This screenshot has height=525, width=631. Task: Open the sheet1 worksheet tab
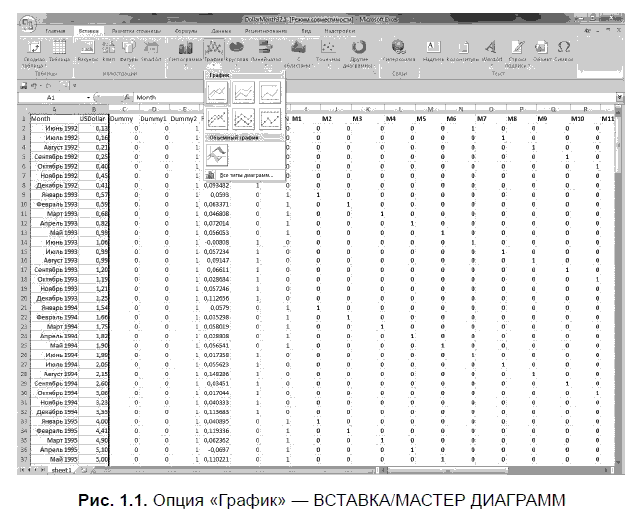(x=64, y=468)
